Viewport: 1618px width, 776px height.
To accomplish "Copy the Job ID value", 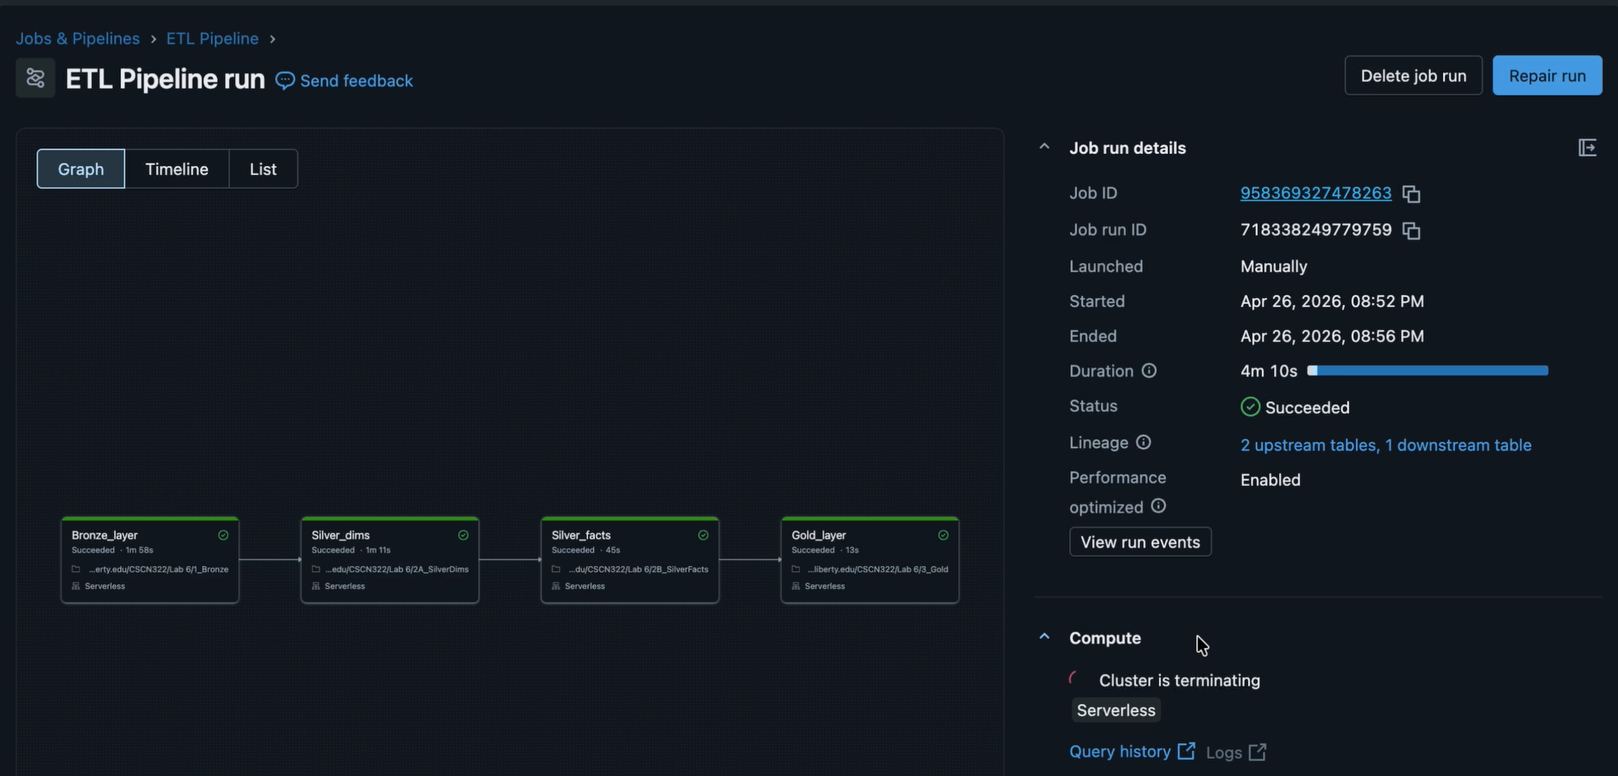I will tap(1411, 194).
